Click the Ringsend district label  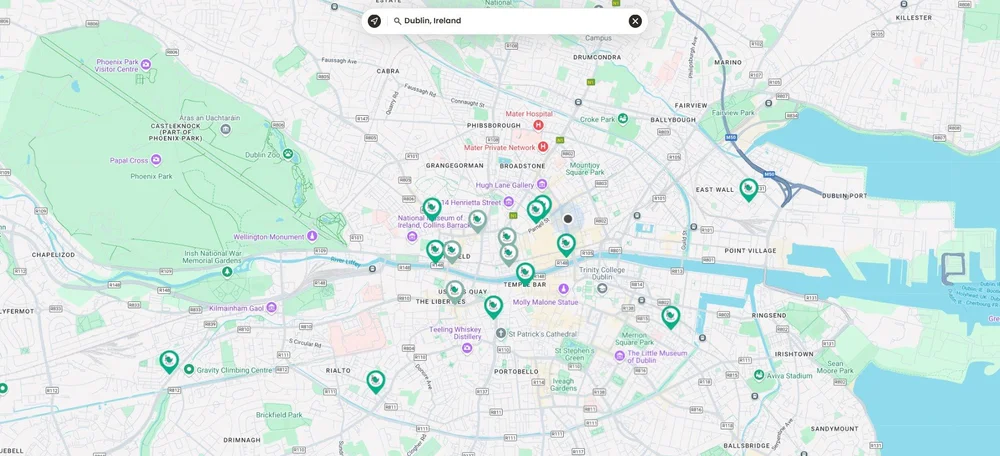tap(768, 316)
